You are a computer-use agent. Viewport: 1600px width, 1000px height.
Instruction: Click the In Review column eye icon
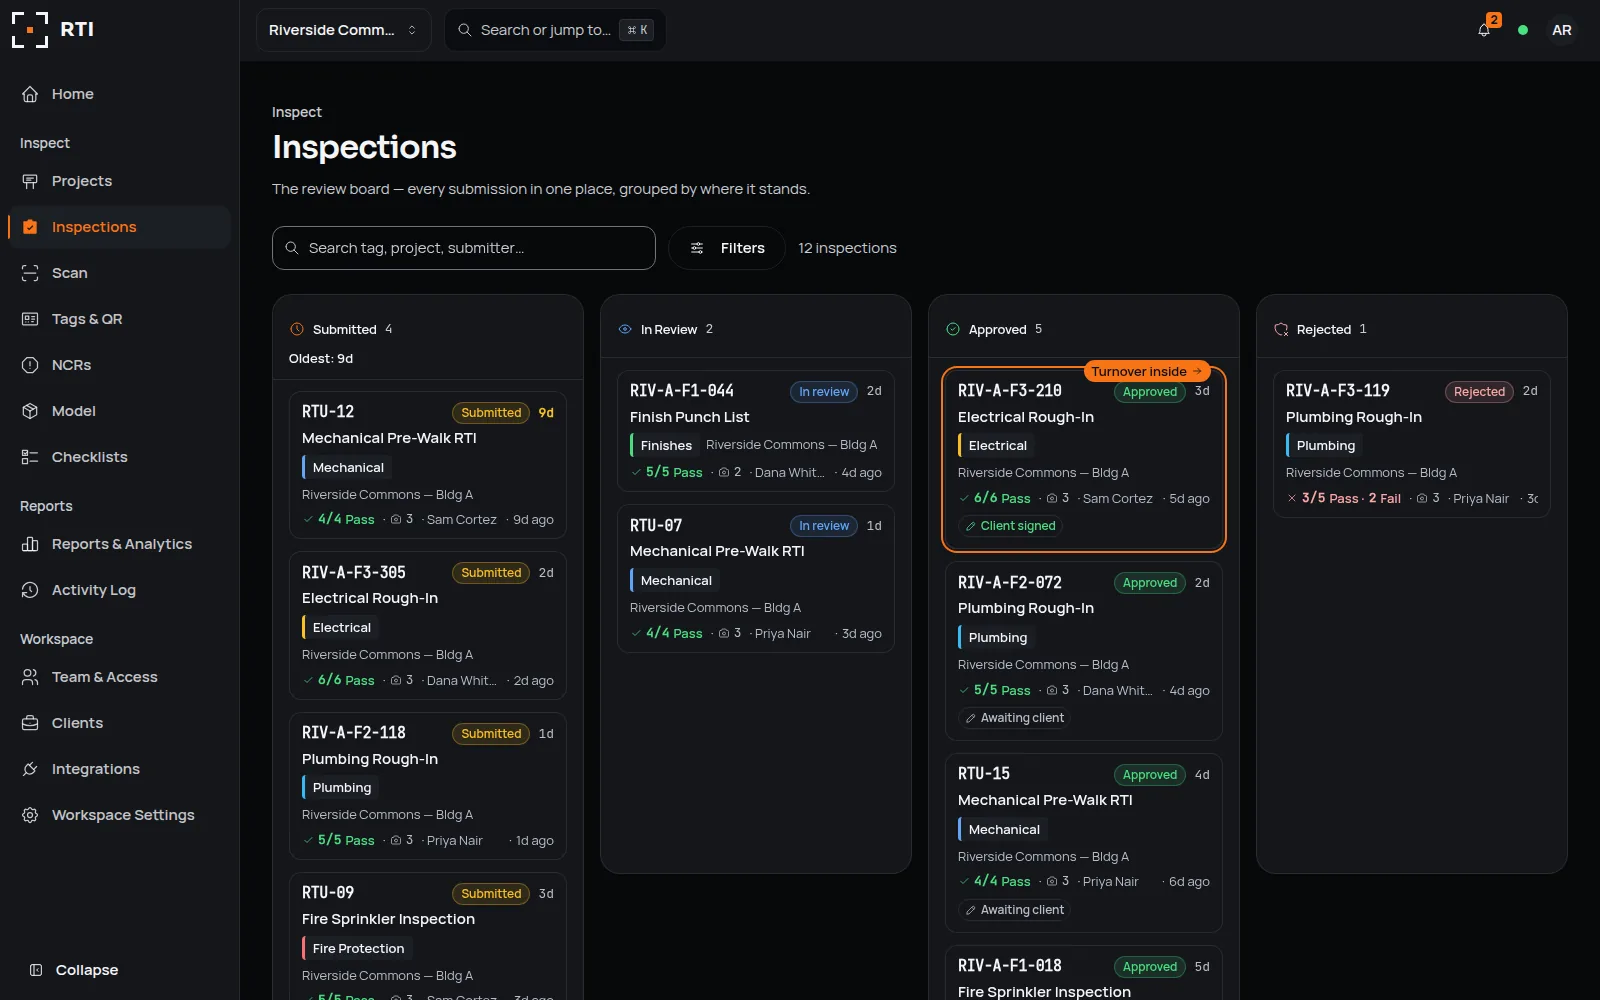(625, 329)
